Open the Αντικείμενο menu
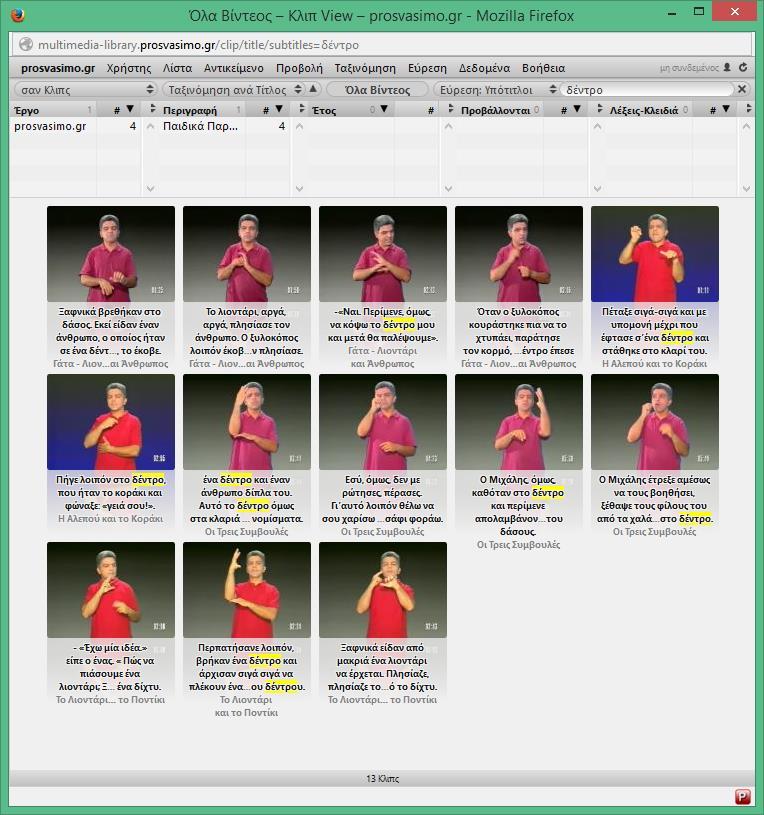Viewport: 764px width, 815px height. pos(233,68)
